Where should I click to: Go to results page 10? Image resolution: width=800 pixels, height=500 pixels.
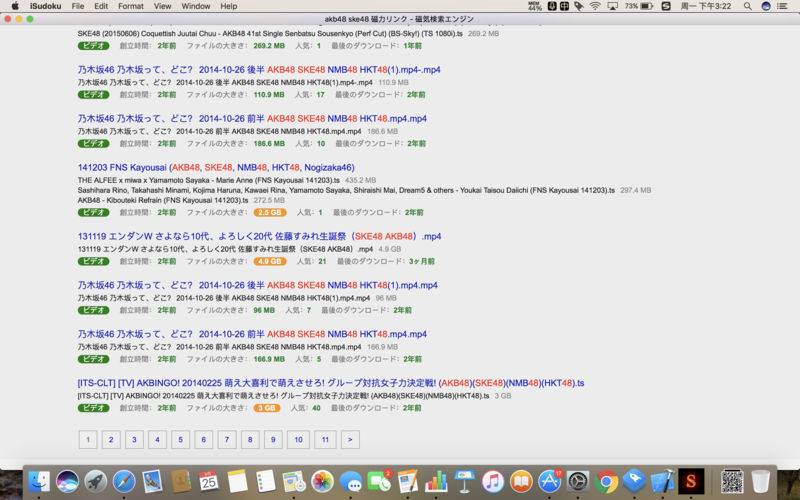pyautogui.click(x=298, y=440)
